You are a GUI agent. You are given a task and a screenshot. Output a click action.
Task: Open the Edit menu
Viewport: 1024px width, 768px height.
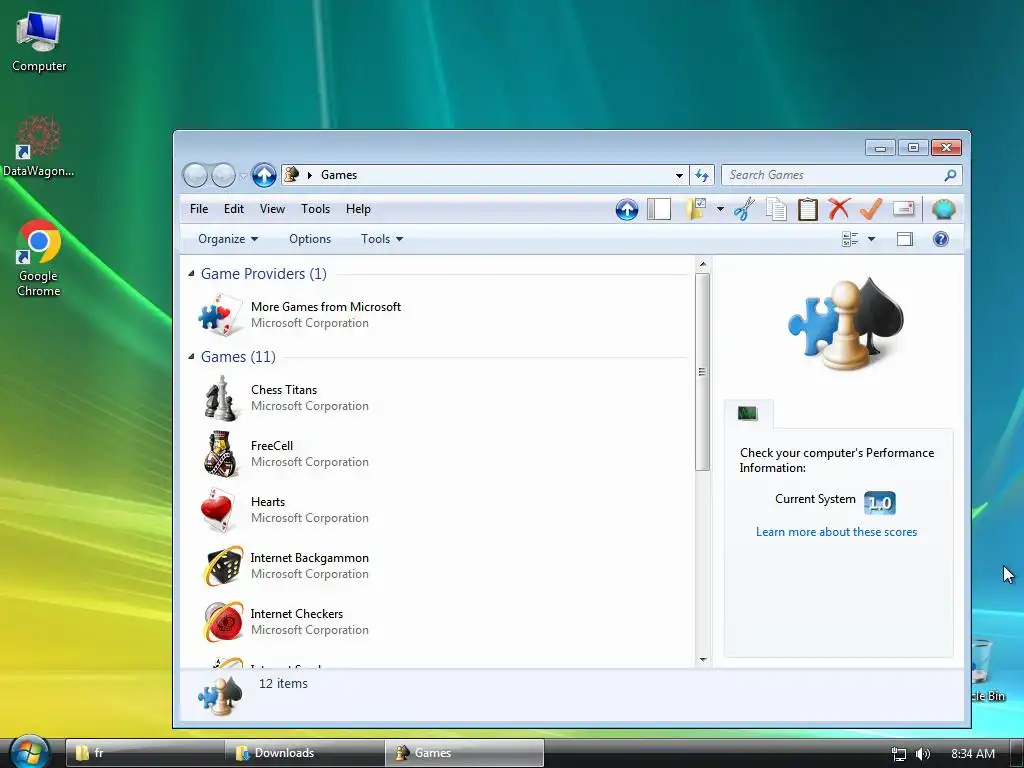tap(234, 209)
